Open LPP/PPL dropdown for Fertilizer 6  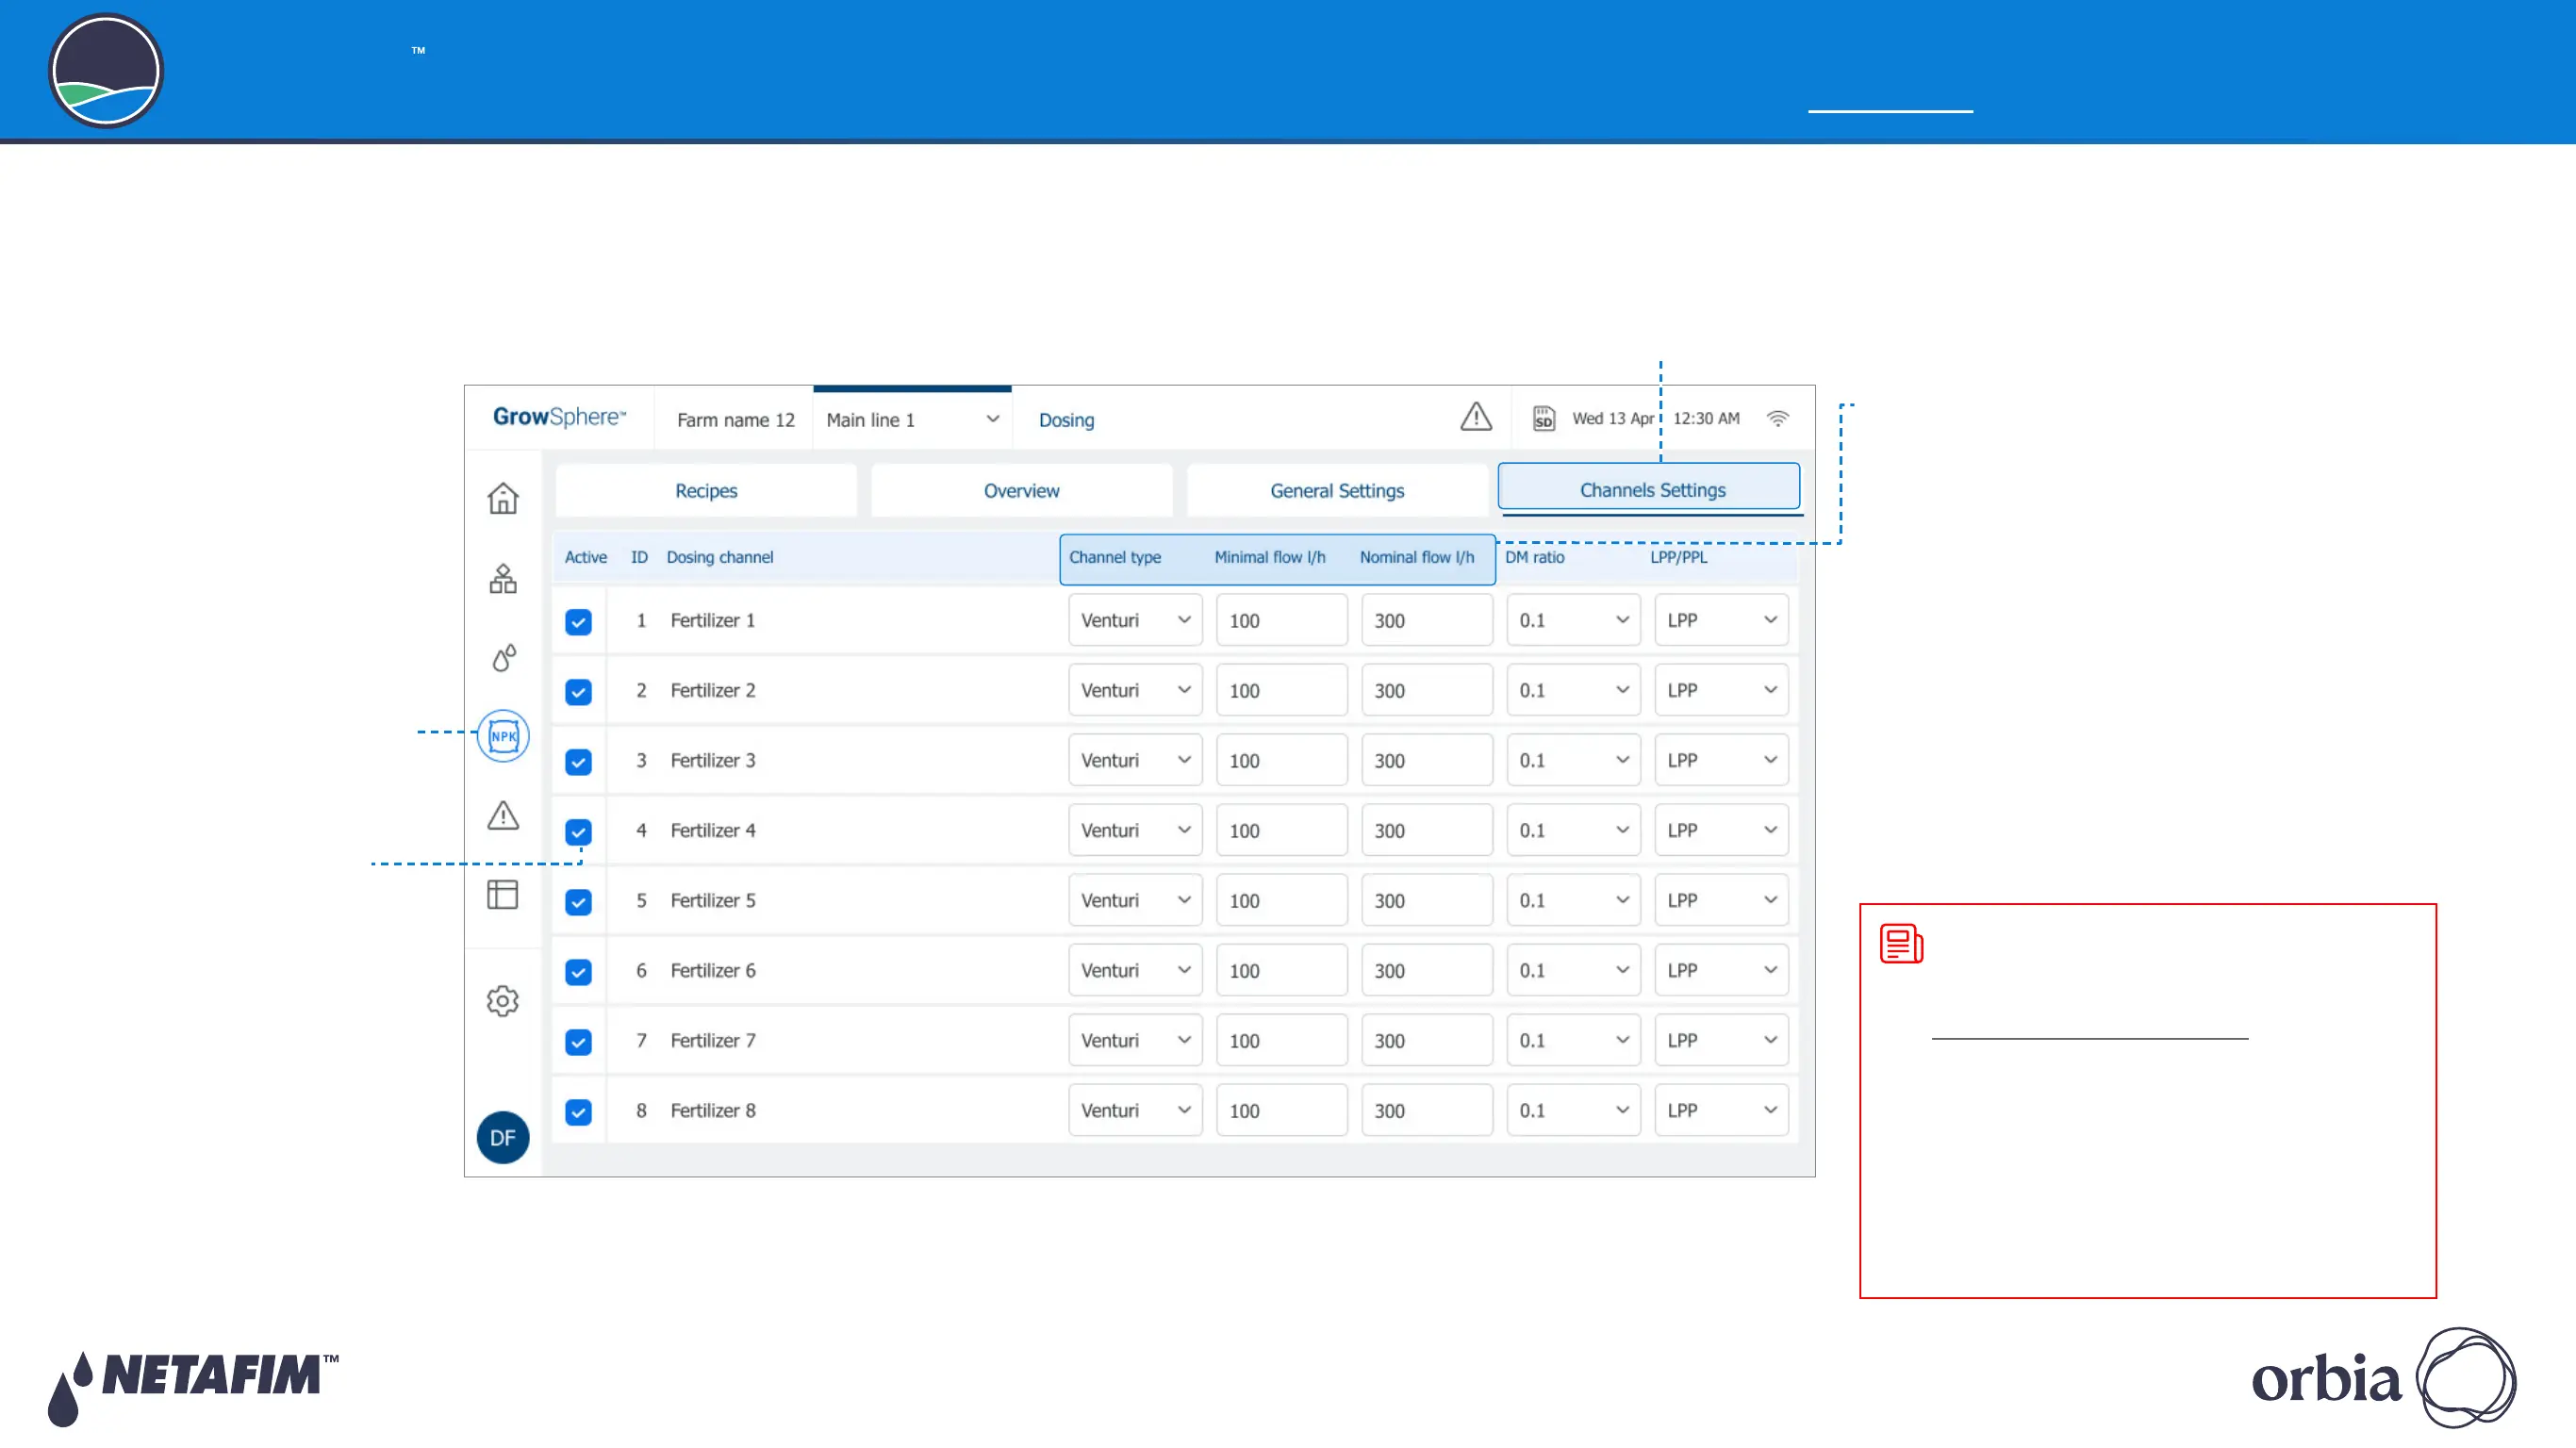click(x=1721, y=970)
